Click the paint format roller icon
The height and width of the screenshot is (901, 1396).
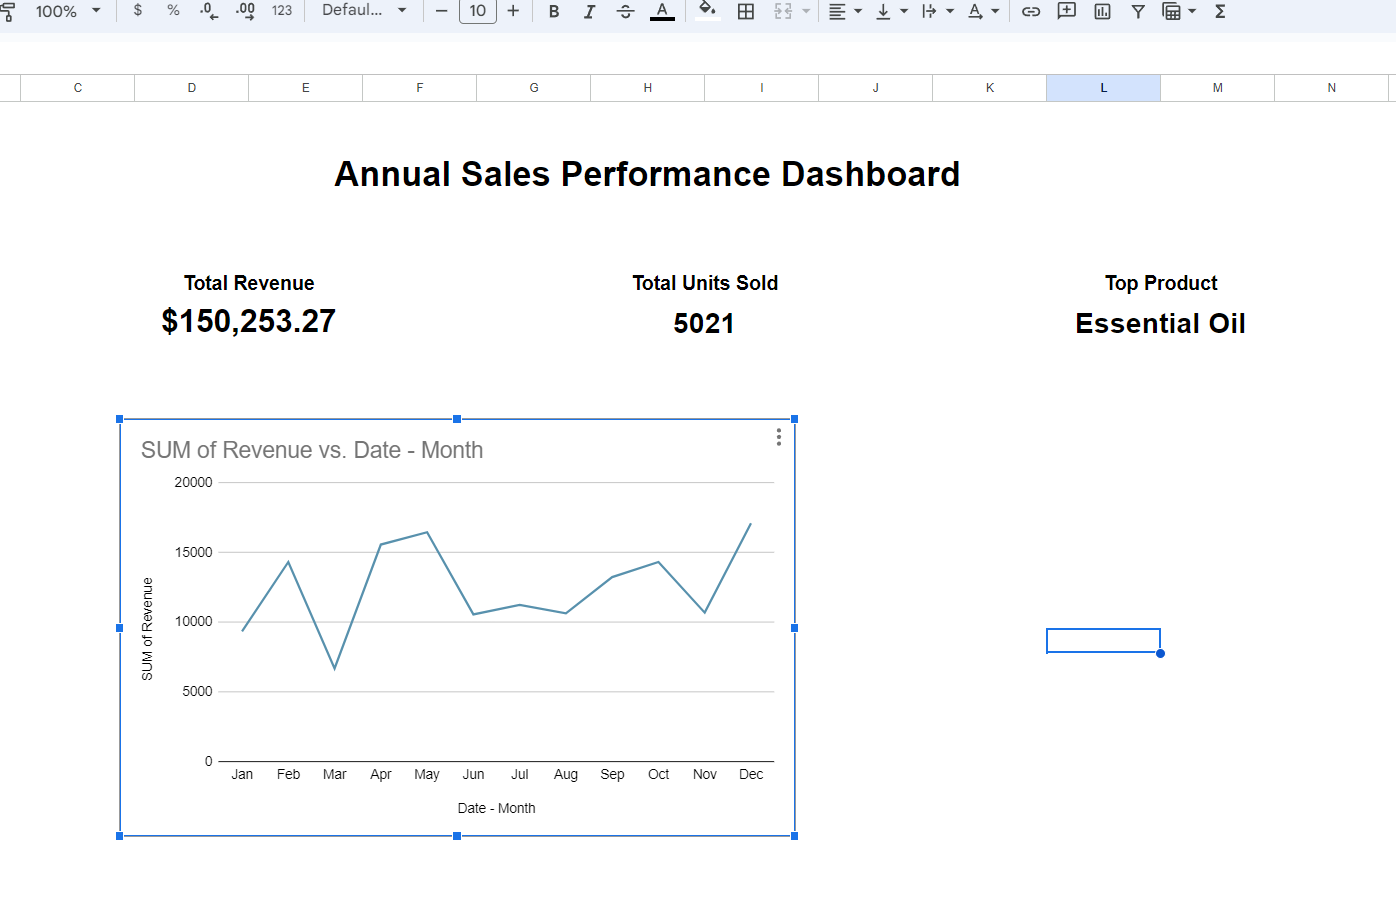tap(7, 11)
